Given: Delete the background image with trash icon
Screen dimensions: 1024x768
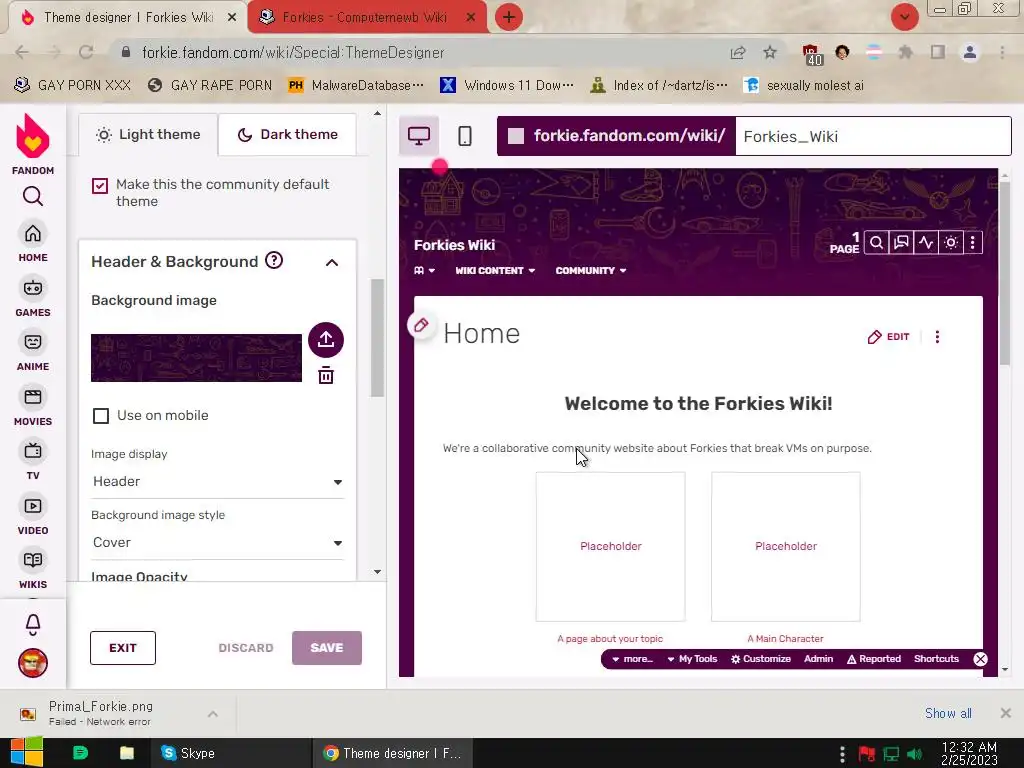Looking at the screenshot, I should click(x=326, y=376).
